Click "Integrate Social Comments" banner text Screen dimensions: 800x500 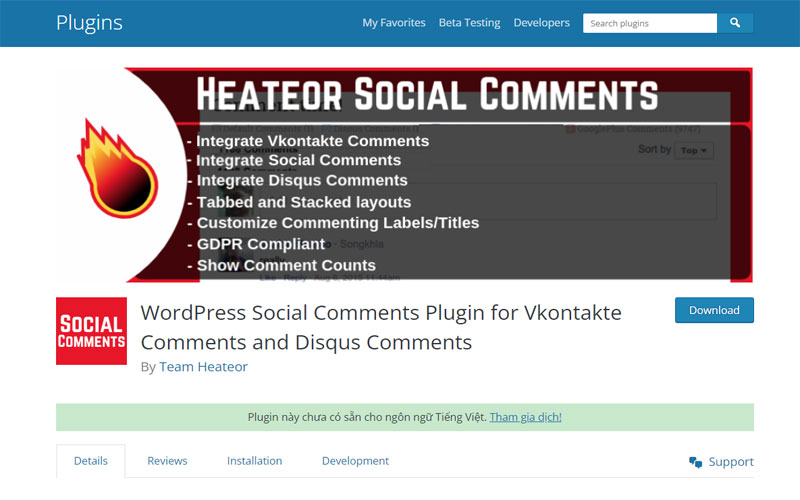click(298, 160)
